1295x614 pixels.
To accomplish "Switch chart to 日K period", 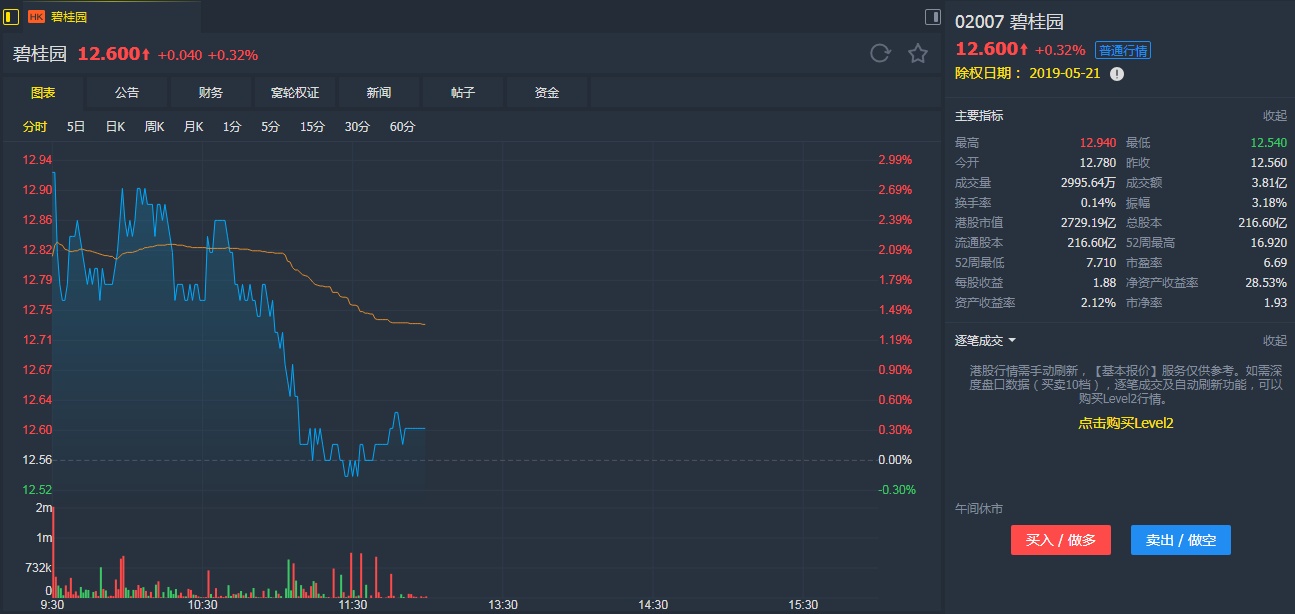I will pyautogui.click(x=115, y=127).
